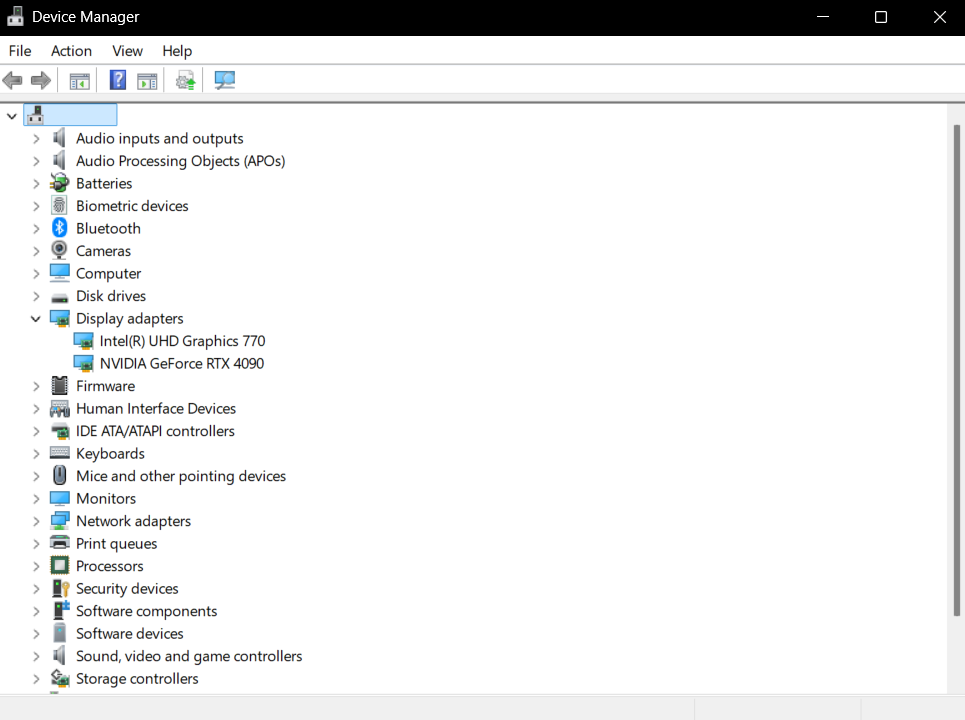Collapse the Display adapters category
Screen dimensions: 965x720
tap(36, 318)
